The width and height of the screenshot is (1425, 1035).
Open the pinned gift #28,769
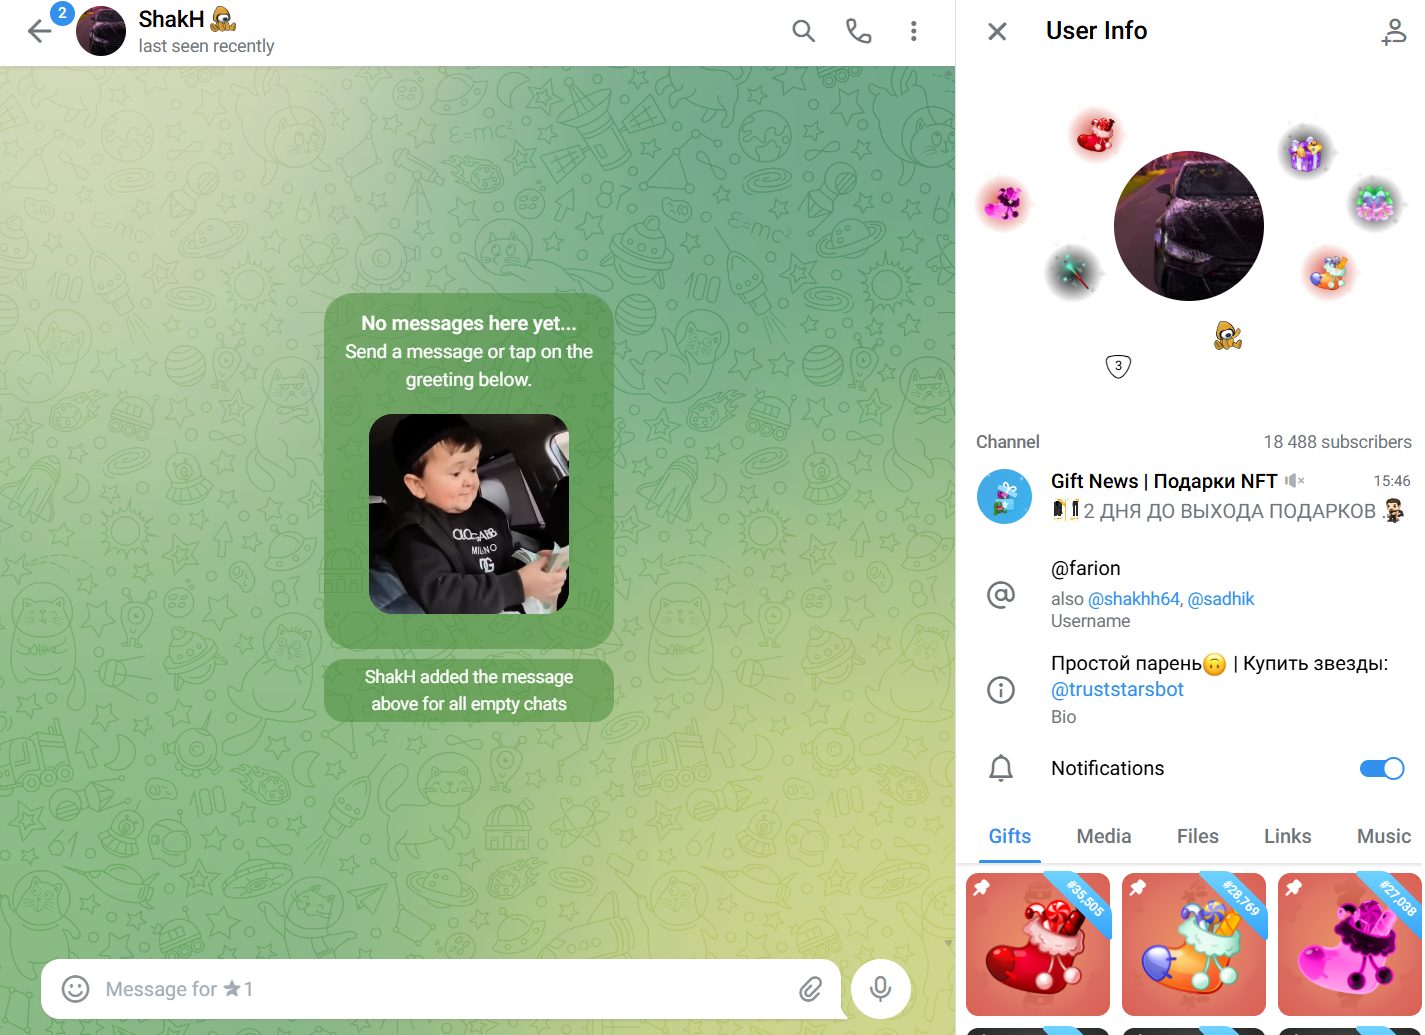[x=1194, y=944]
